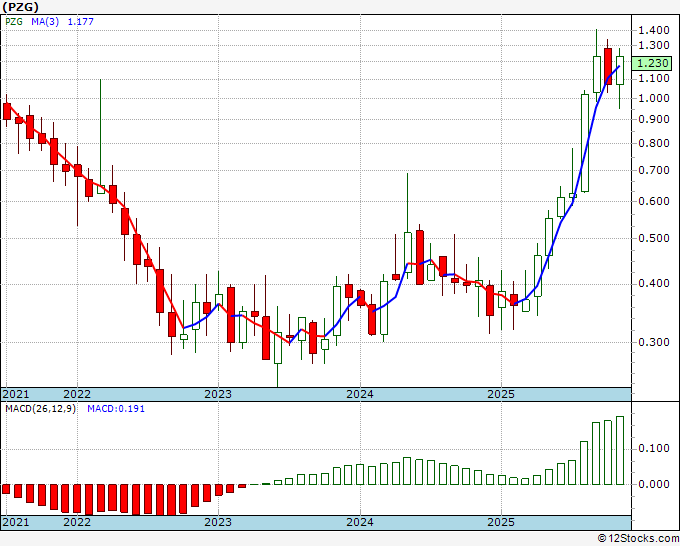Click the MA(3) indicator label

tap(45, 21)
